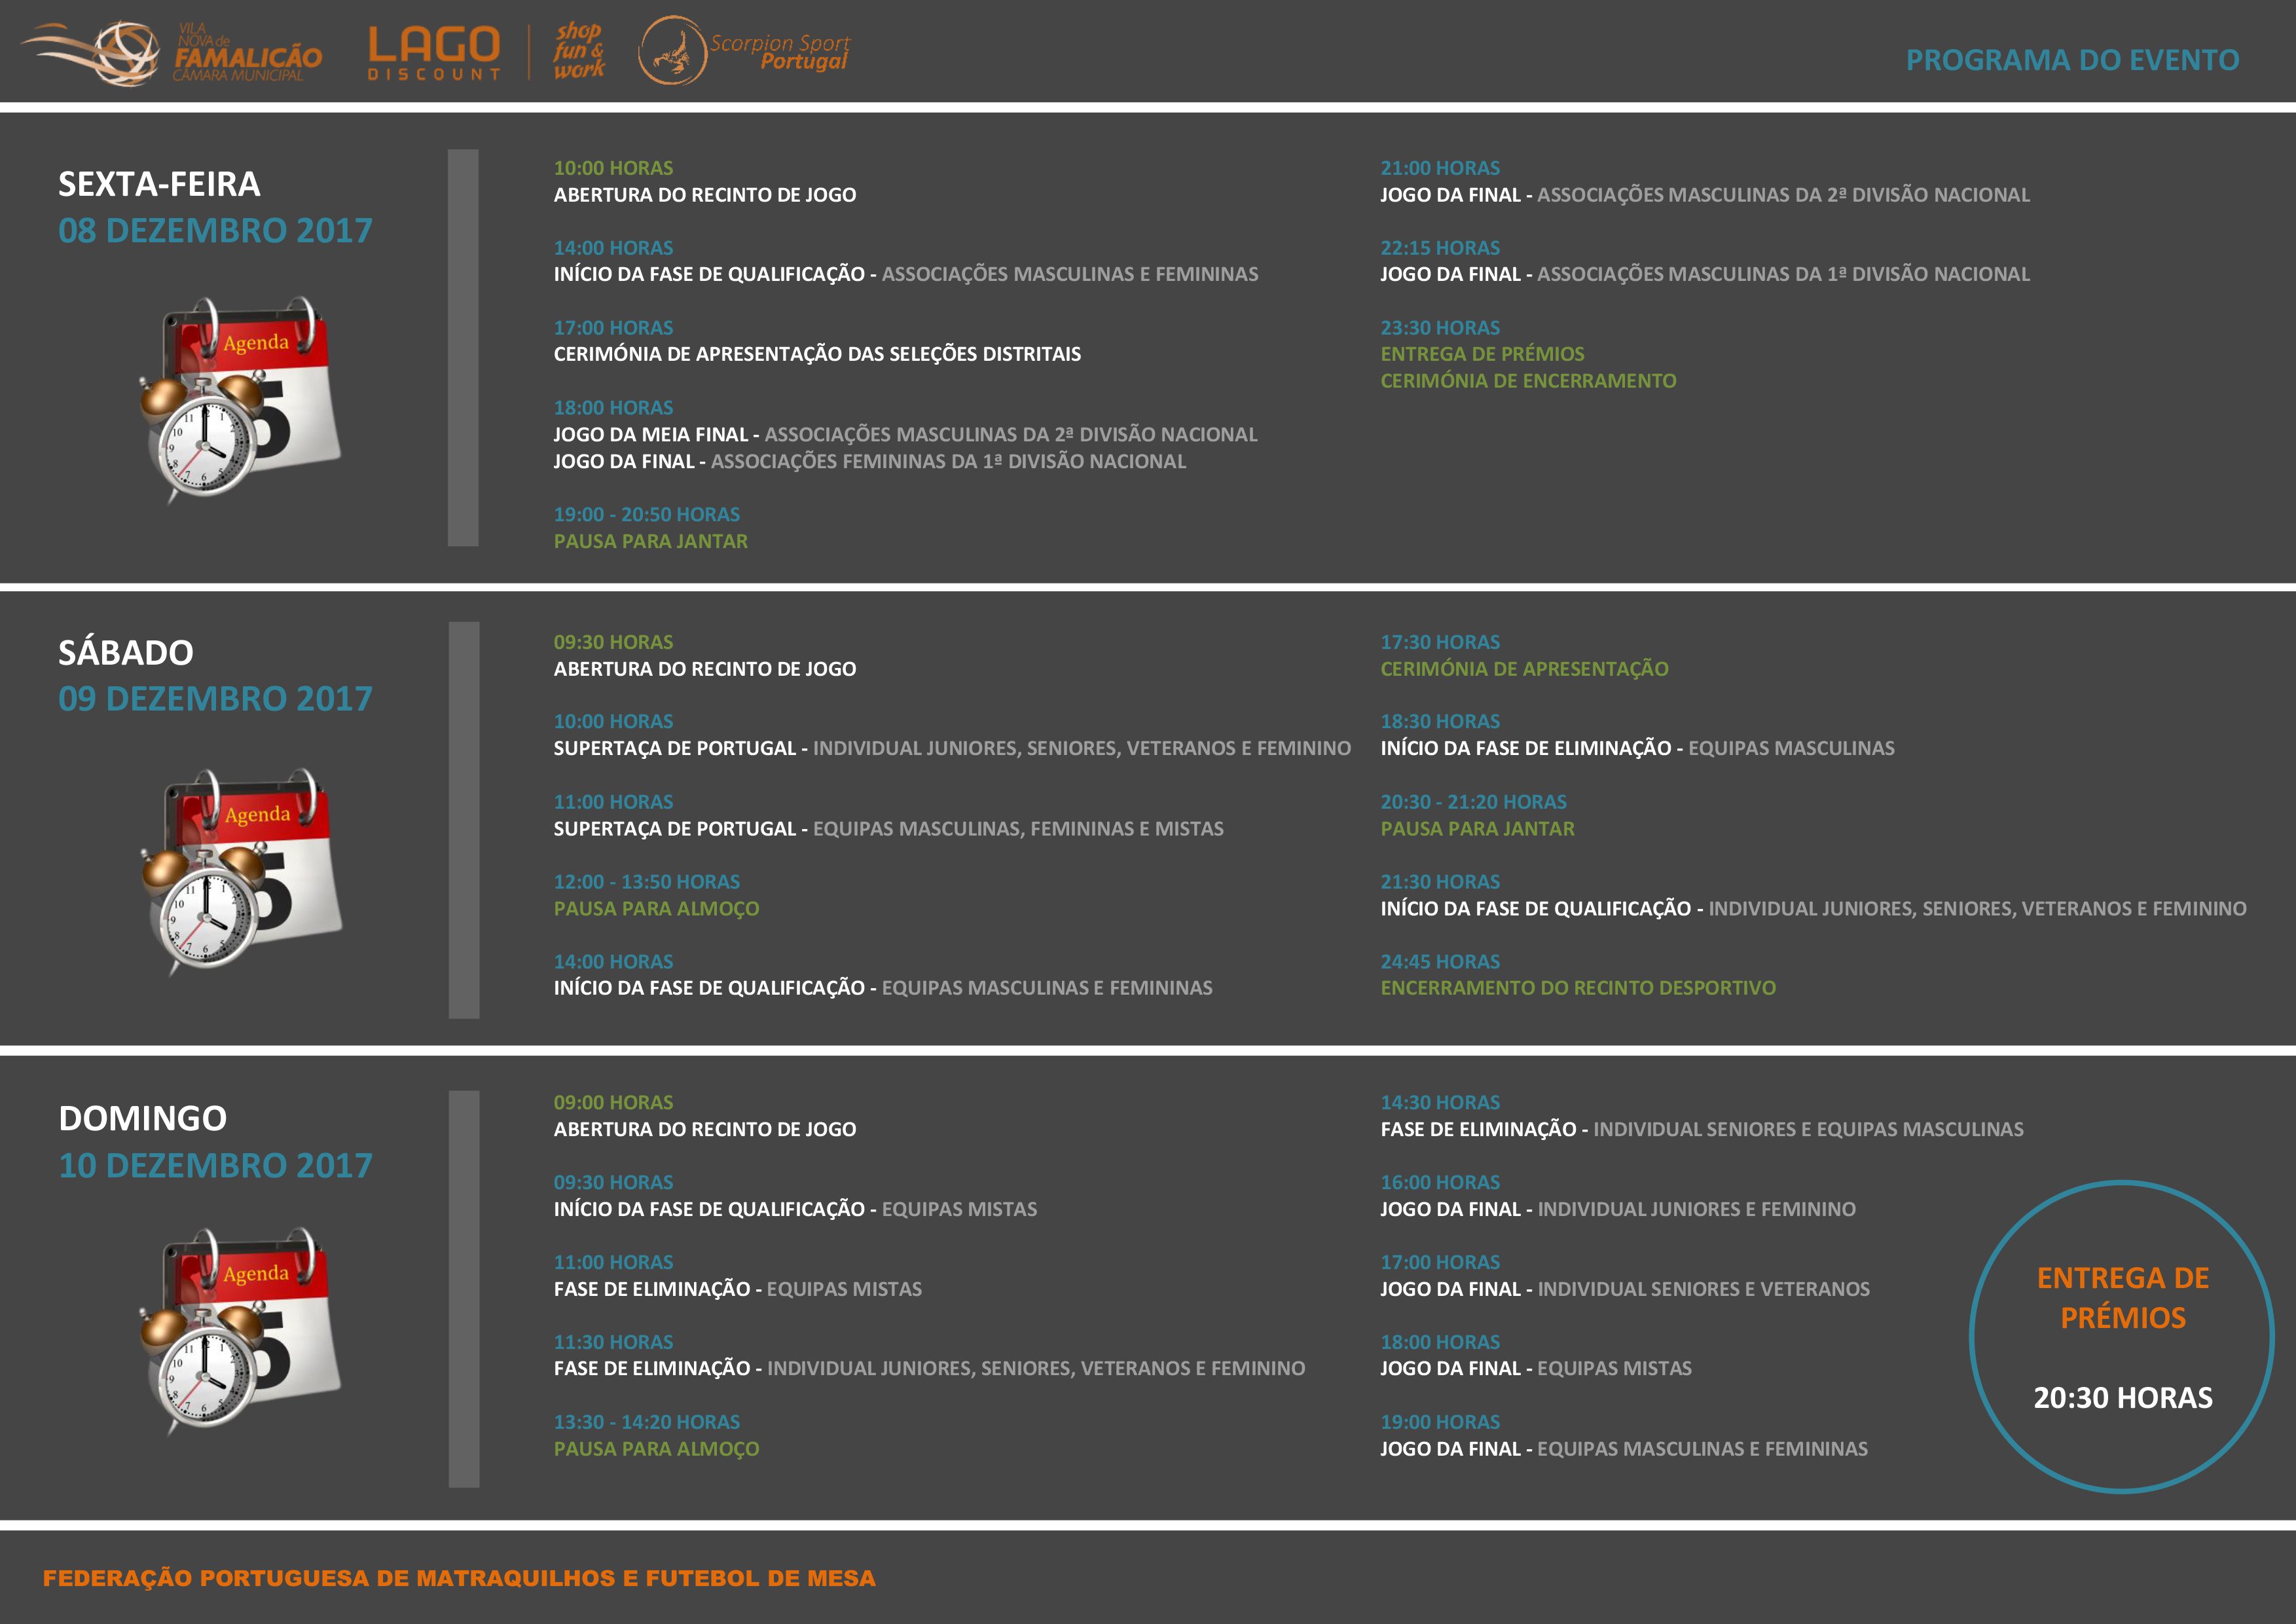Click the Supertaça de Portugal Equipas line

tap(888, 829)
